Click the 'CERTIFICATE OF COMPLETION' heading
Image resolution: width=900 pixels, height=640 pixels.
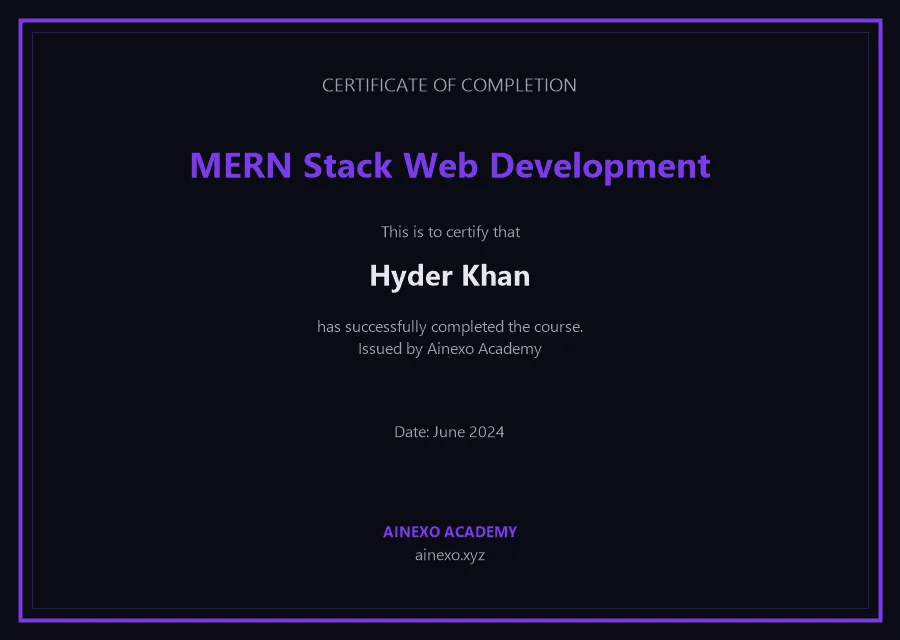(449, 85)
